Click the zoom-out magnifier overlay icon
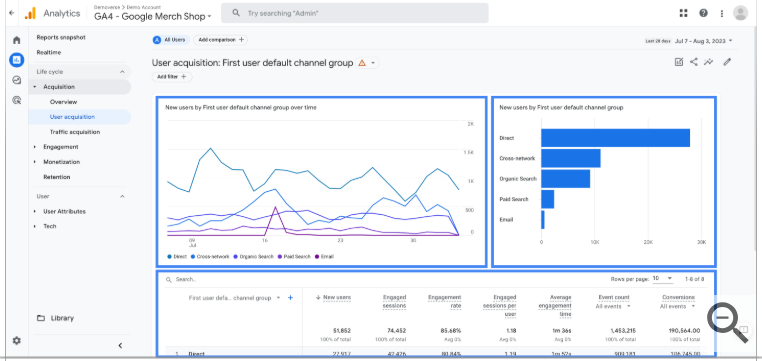 (727, 322)
